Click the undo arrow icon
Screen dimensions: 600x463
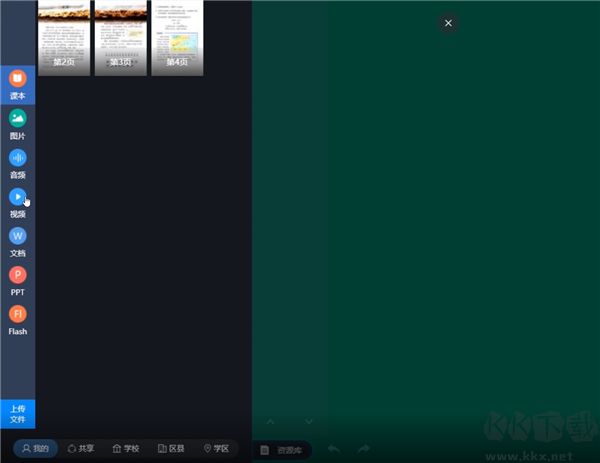pos(334,448)
